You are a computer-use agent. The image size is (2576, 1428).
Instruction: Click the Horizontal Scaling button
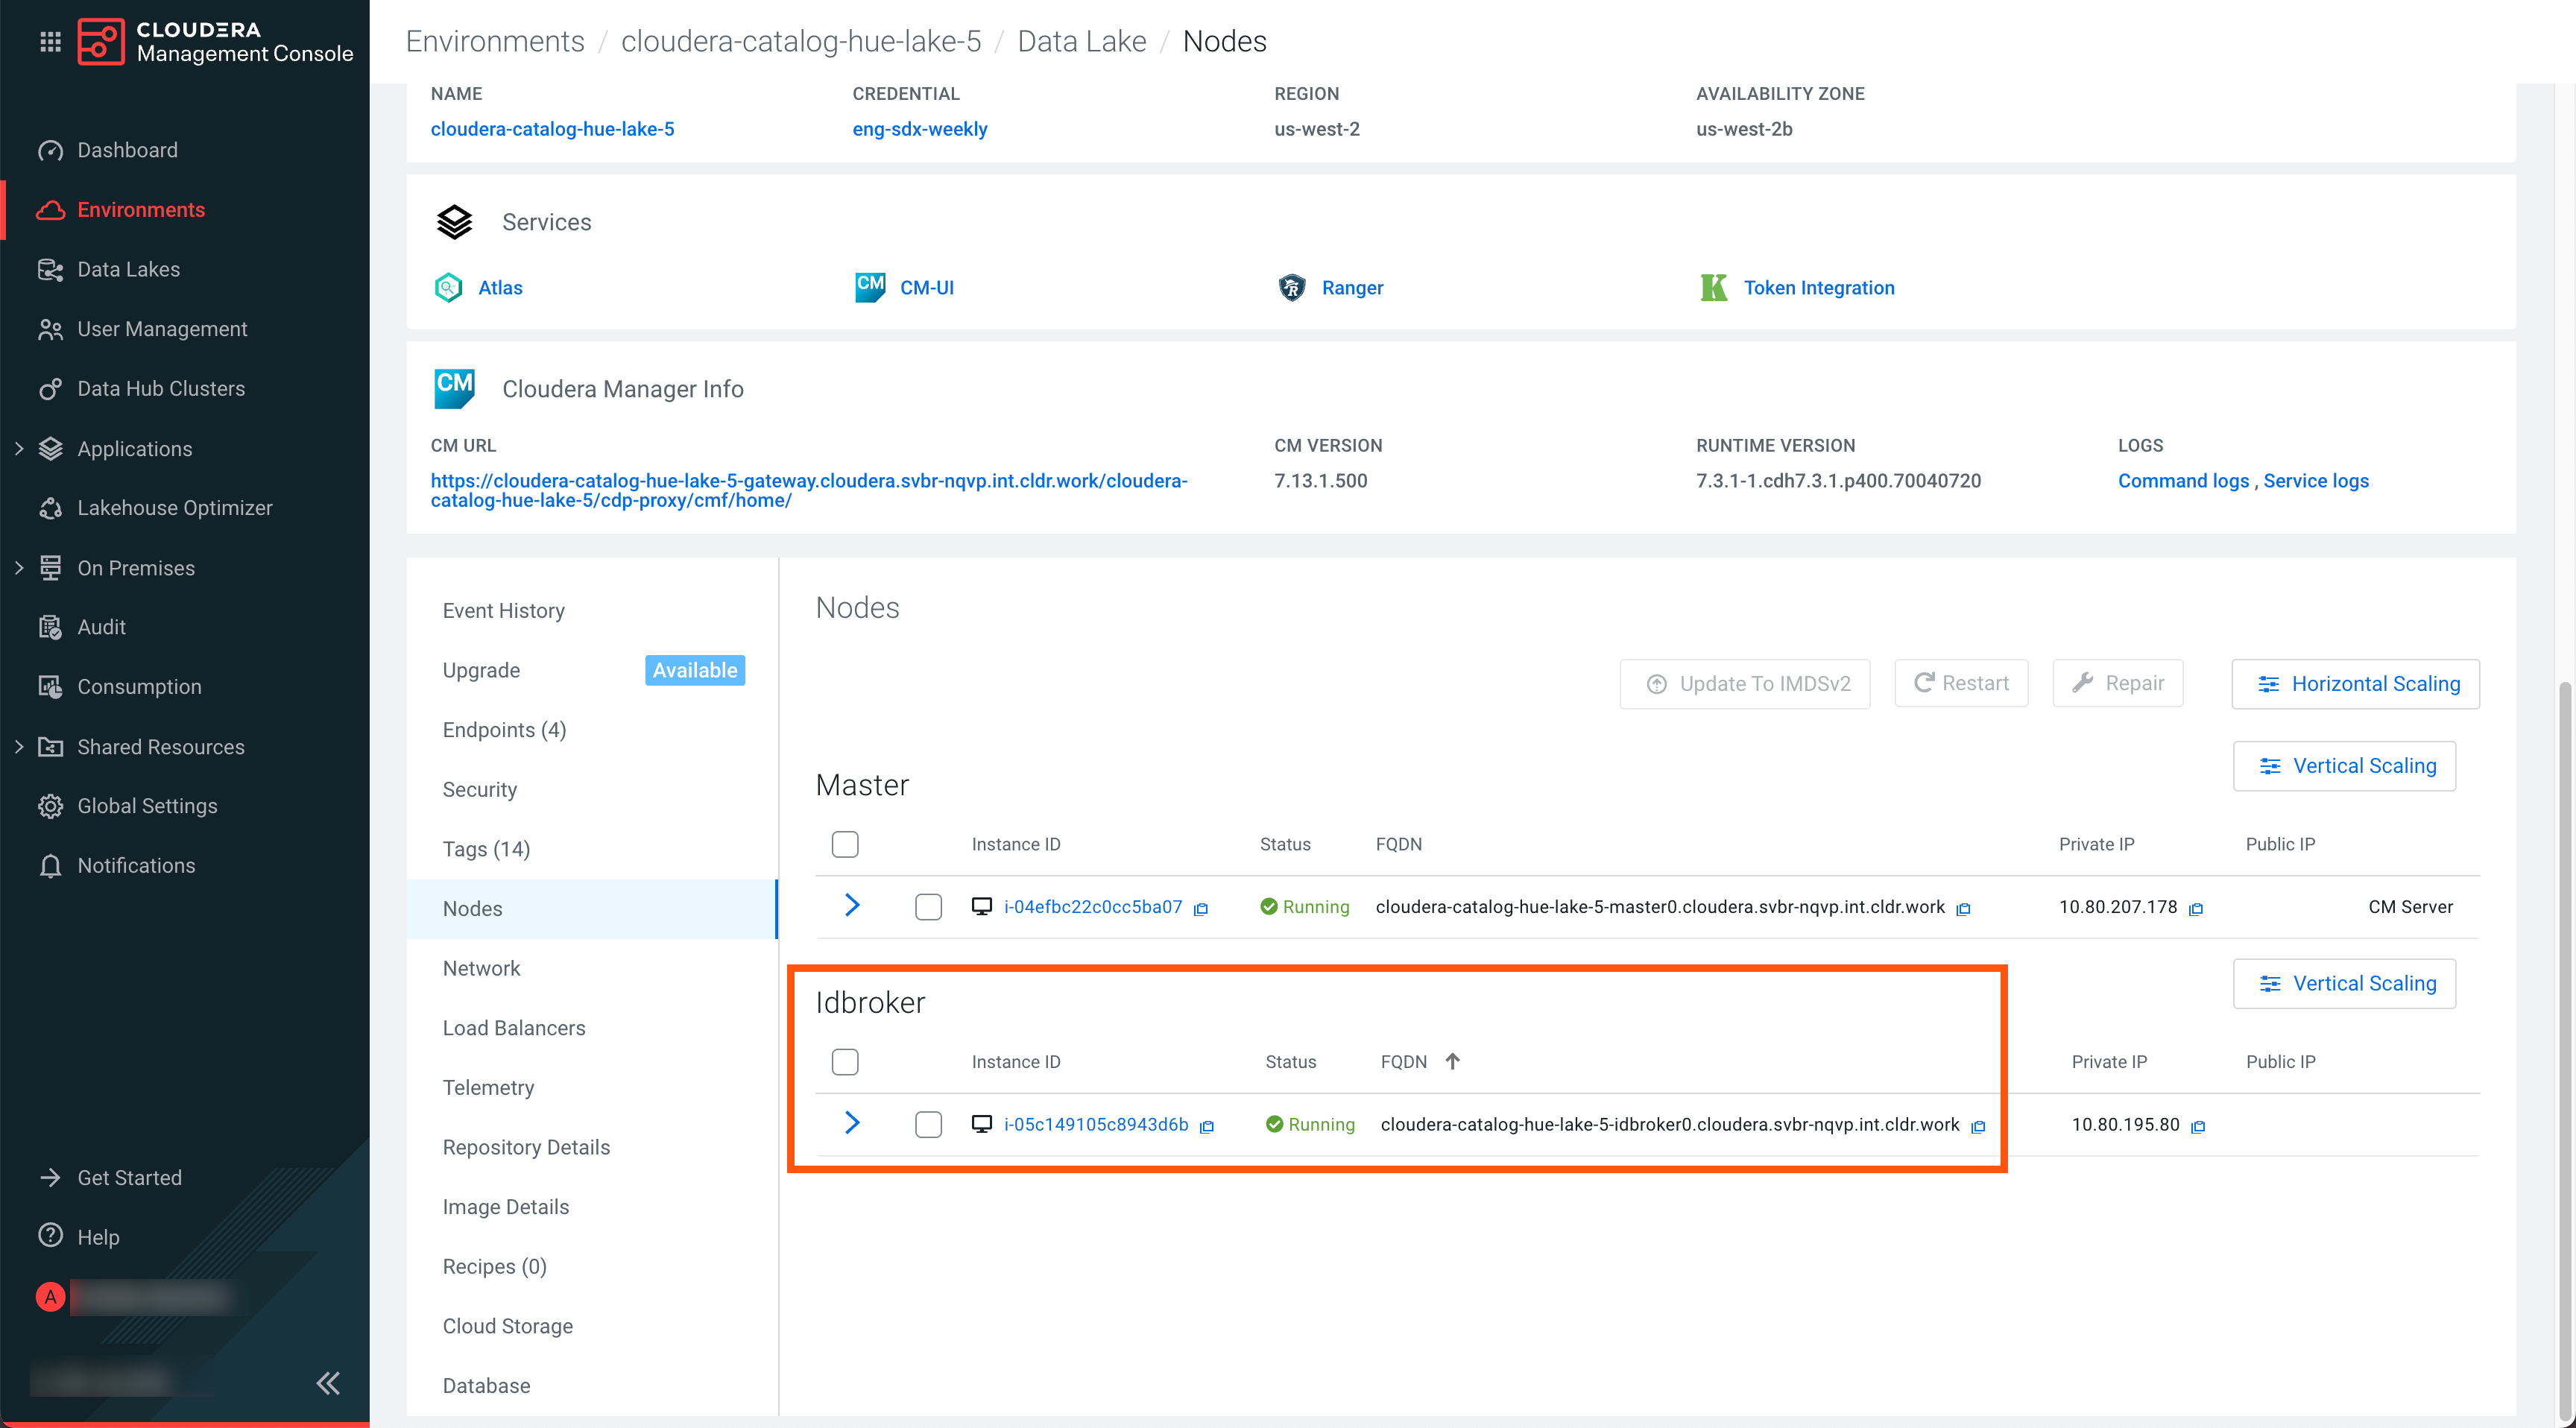click(2355, 683)
